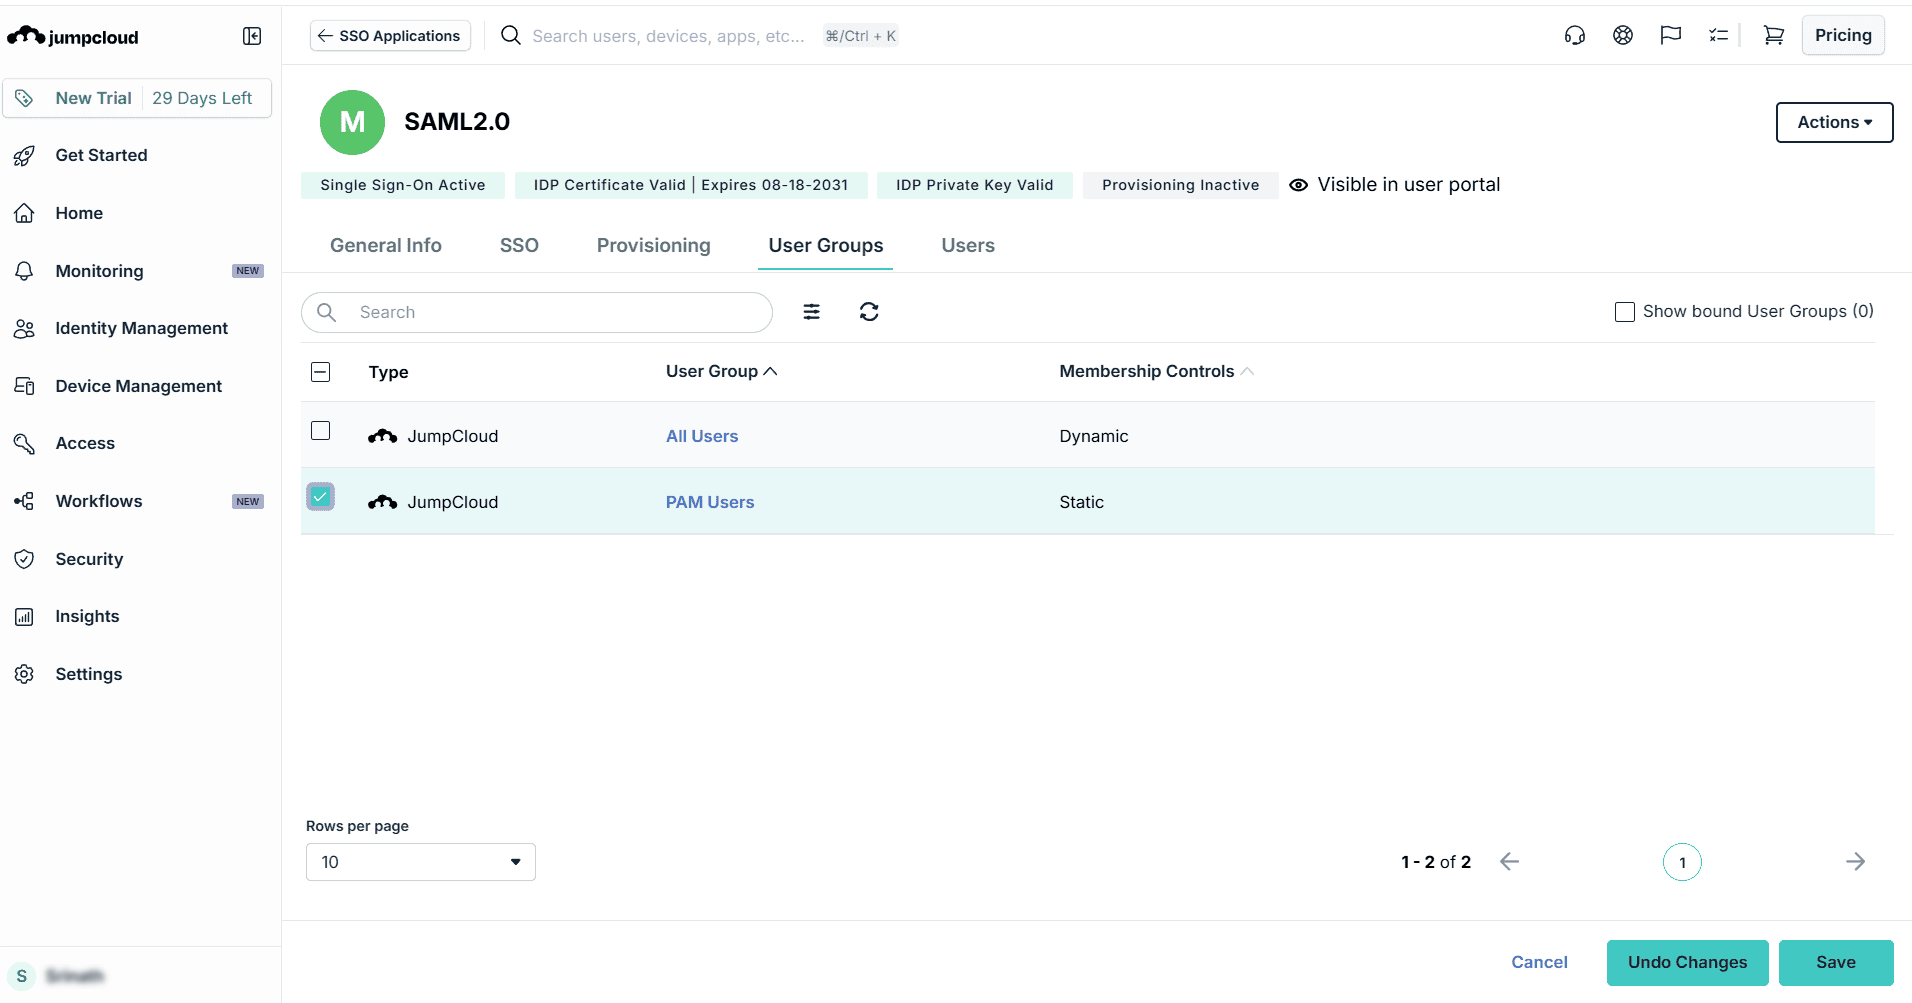This screenshot has height=1003, width=1912.
Task: Check the All Users group checkbox
Action: coord(321,431)
